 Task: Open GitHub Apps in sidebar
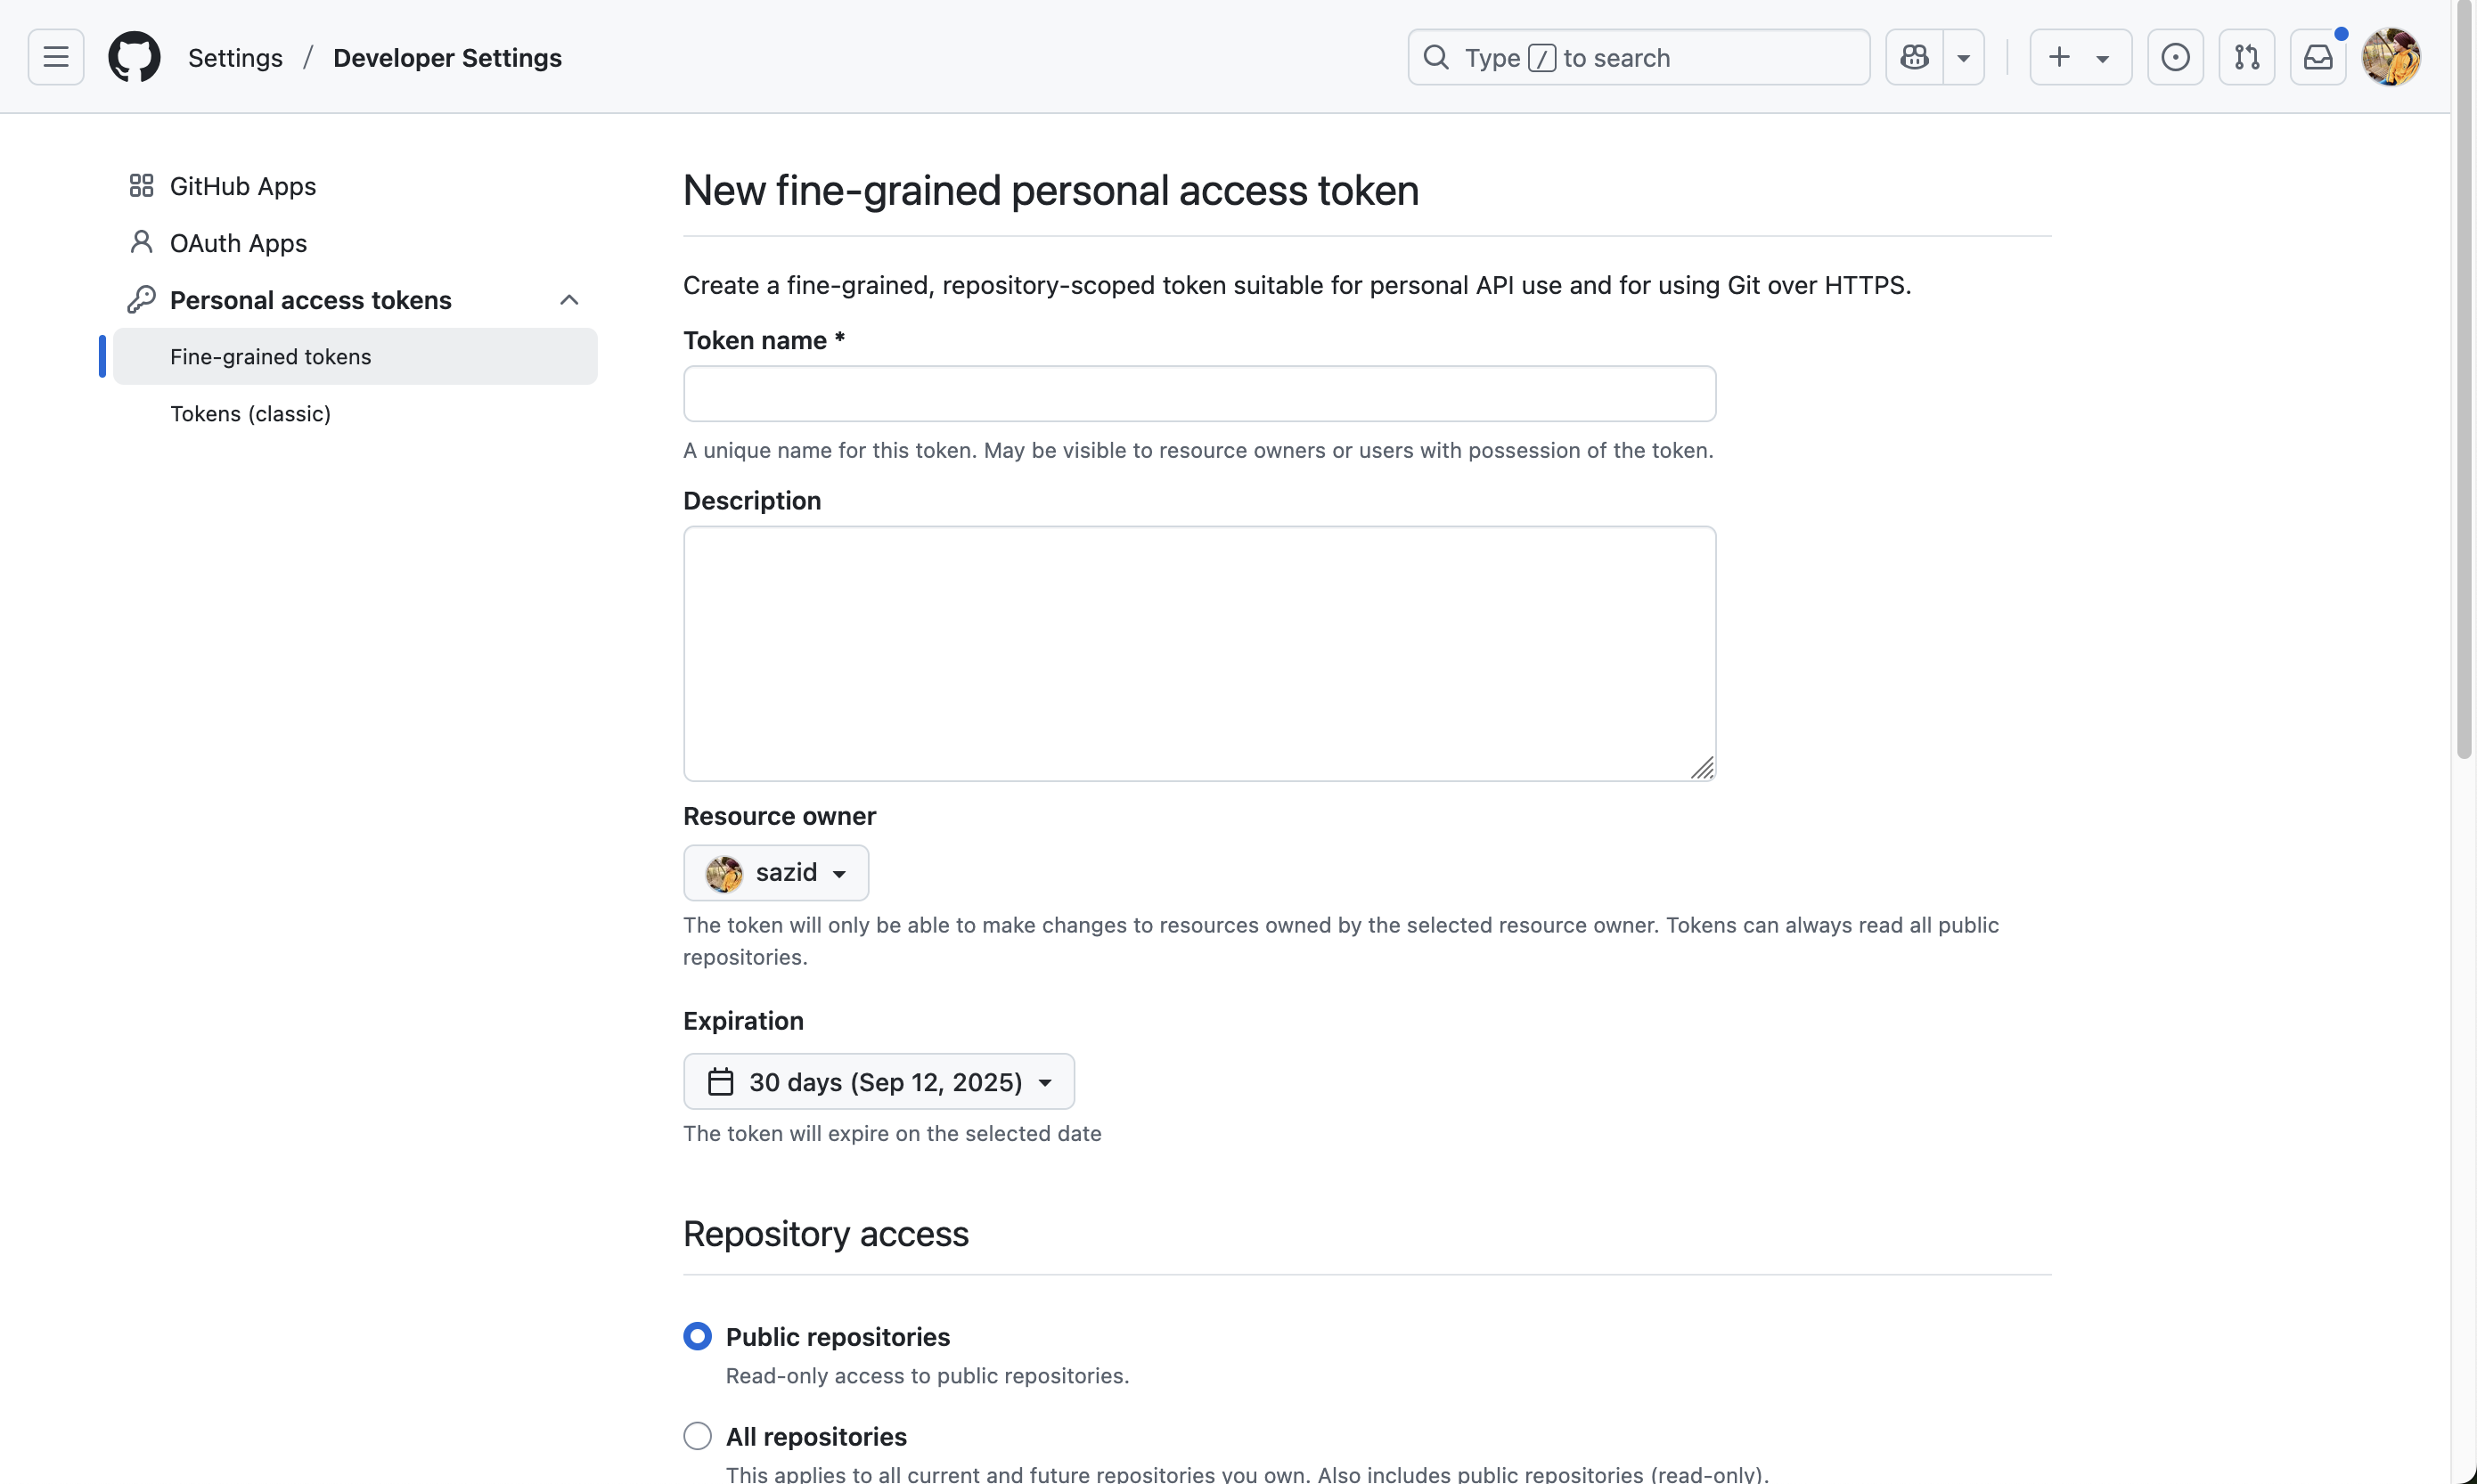point(243,186)
